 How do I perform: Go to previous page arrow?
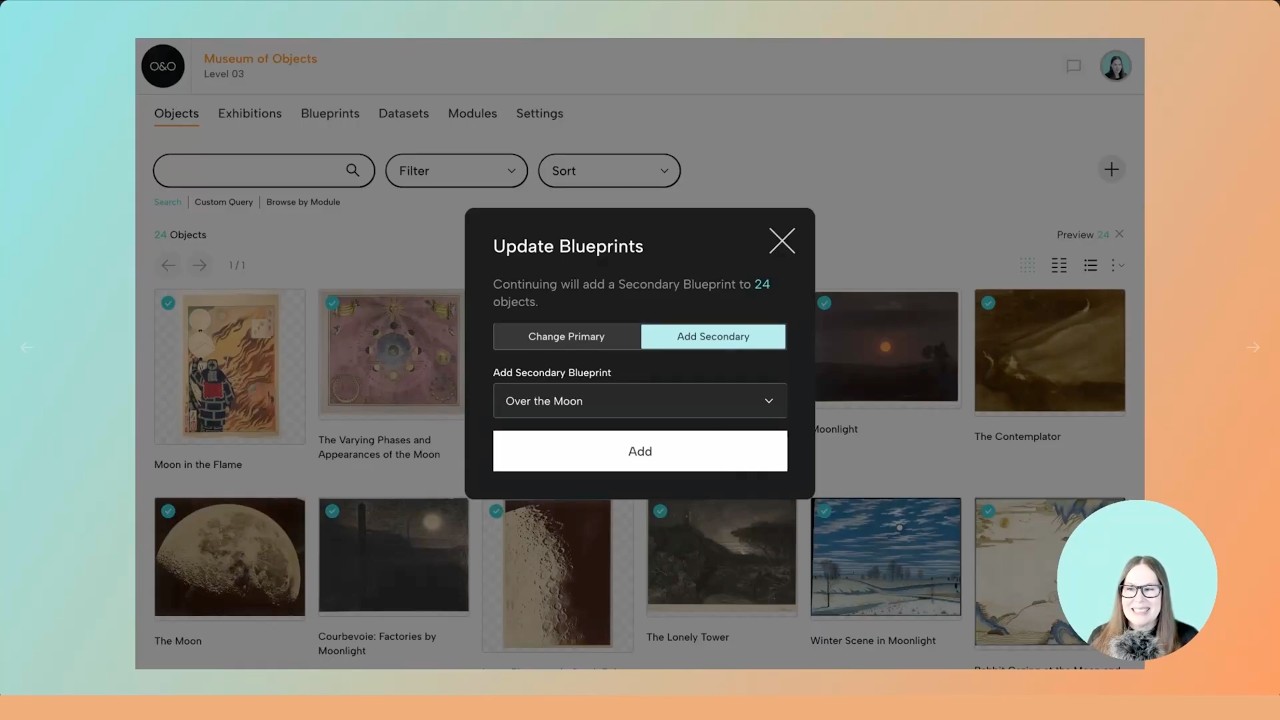click(x=168, y=265)
